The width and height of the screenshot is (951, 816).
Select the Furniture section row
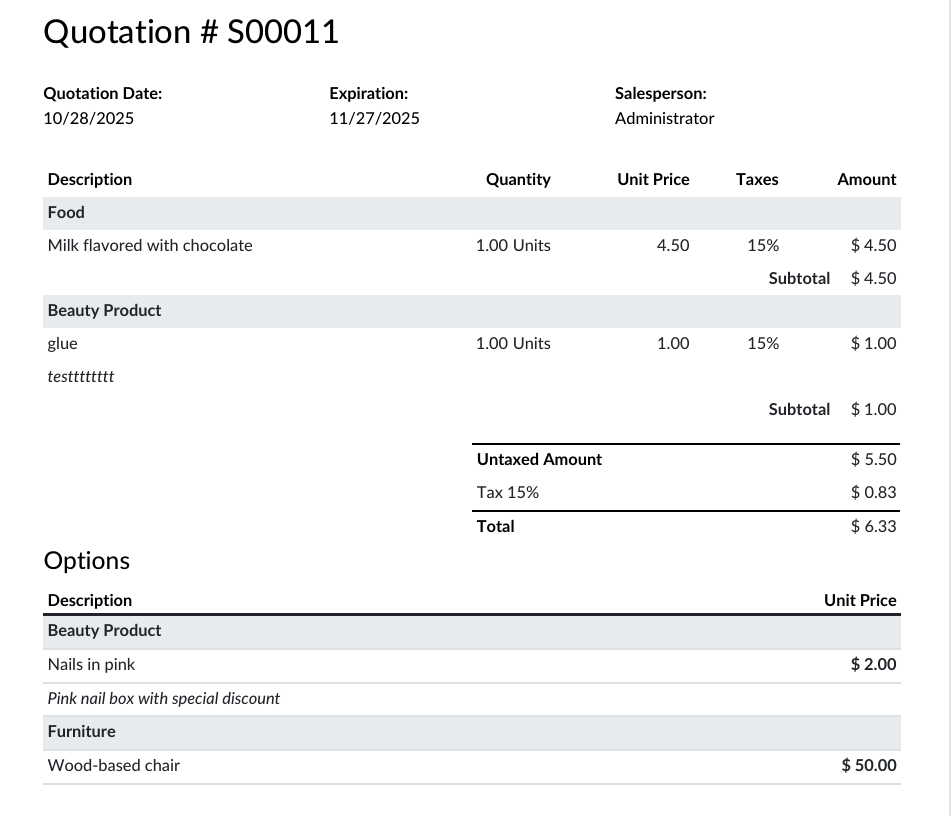pos(81,731)
